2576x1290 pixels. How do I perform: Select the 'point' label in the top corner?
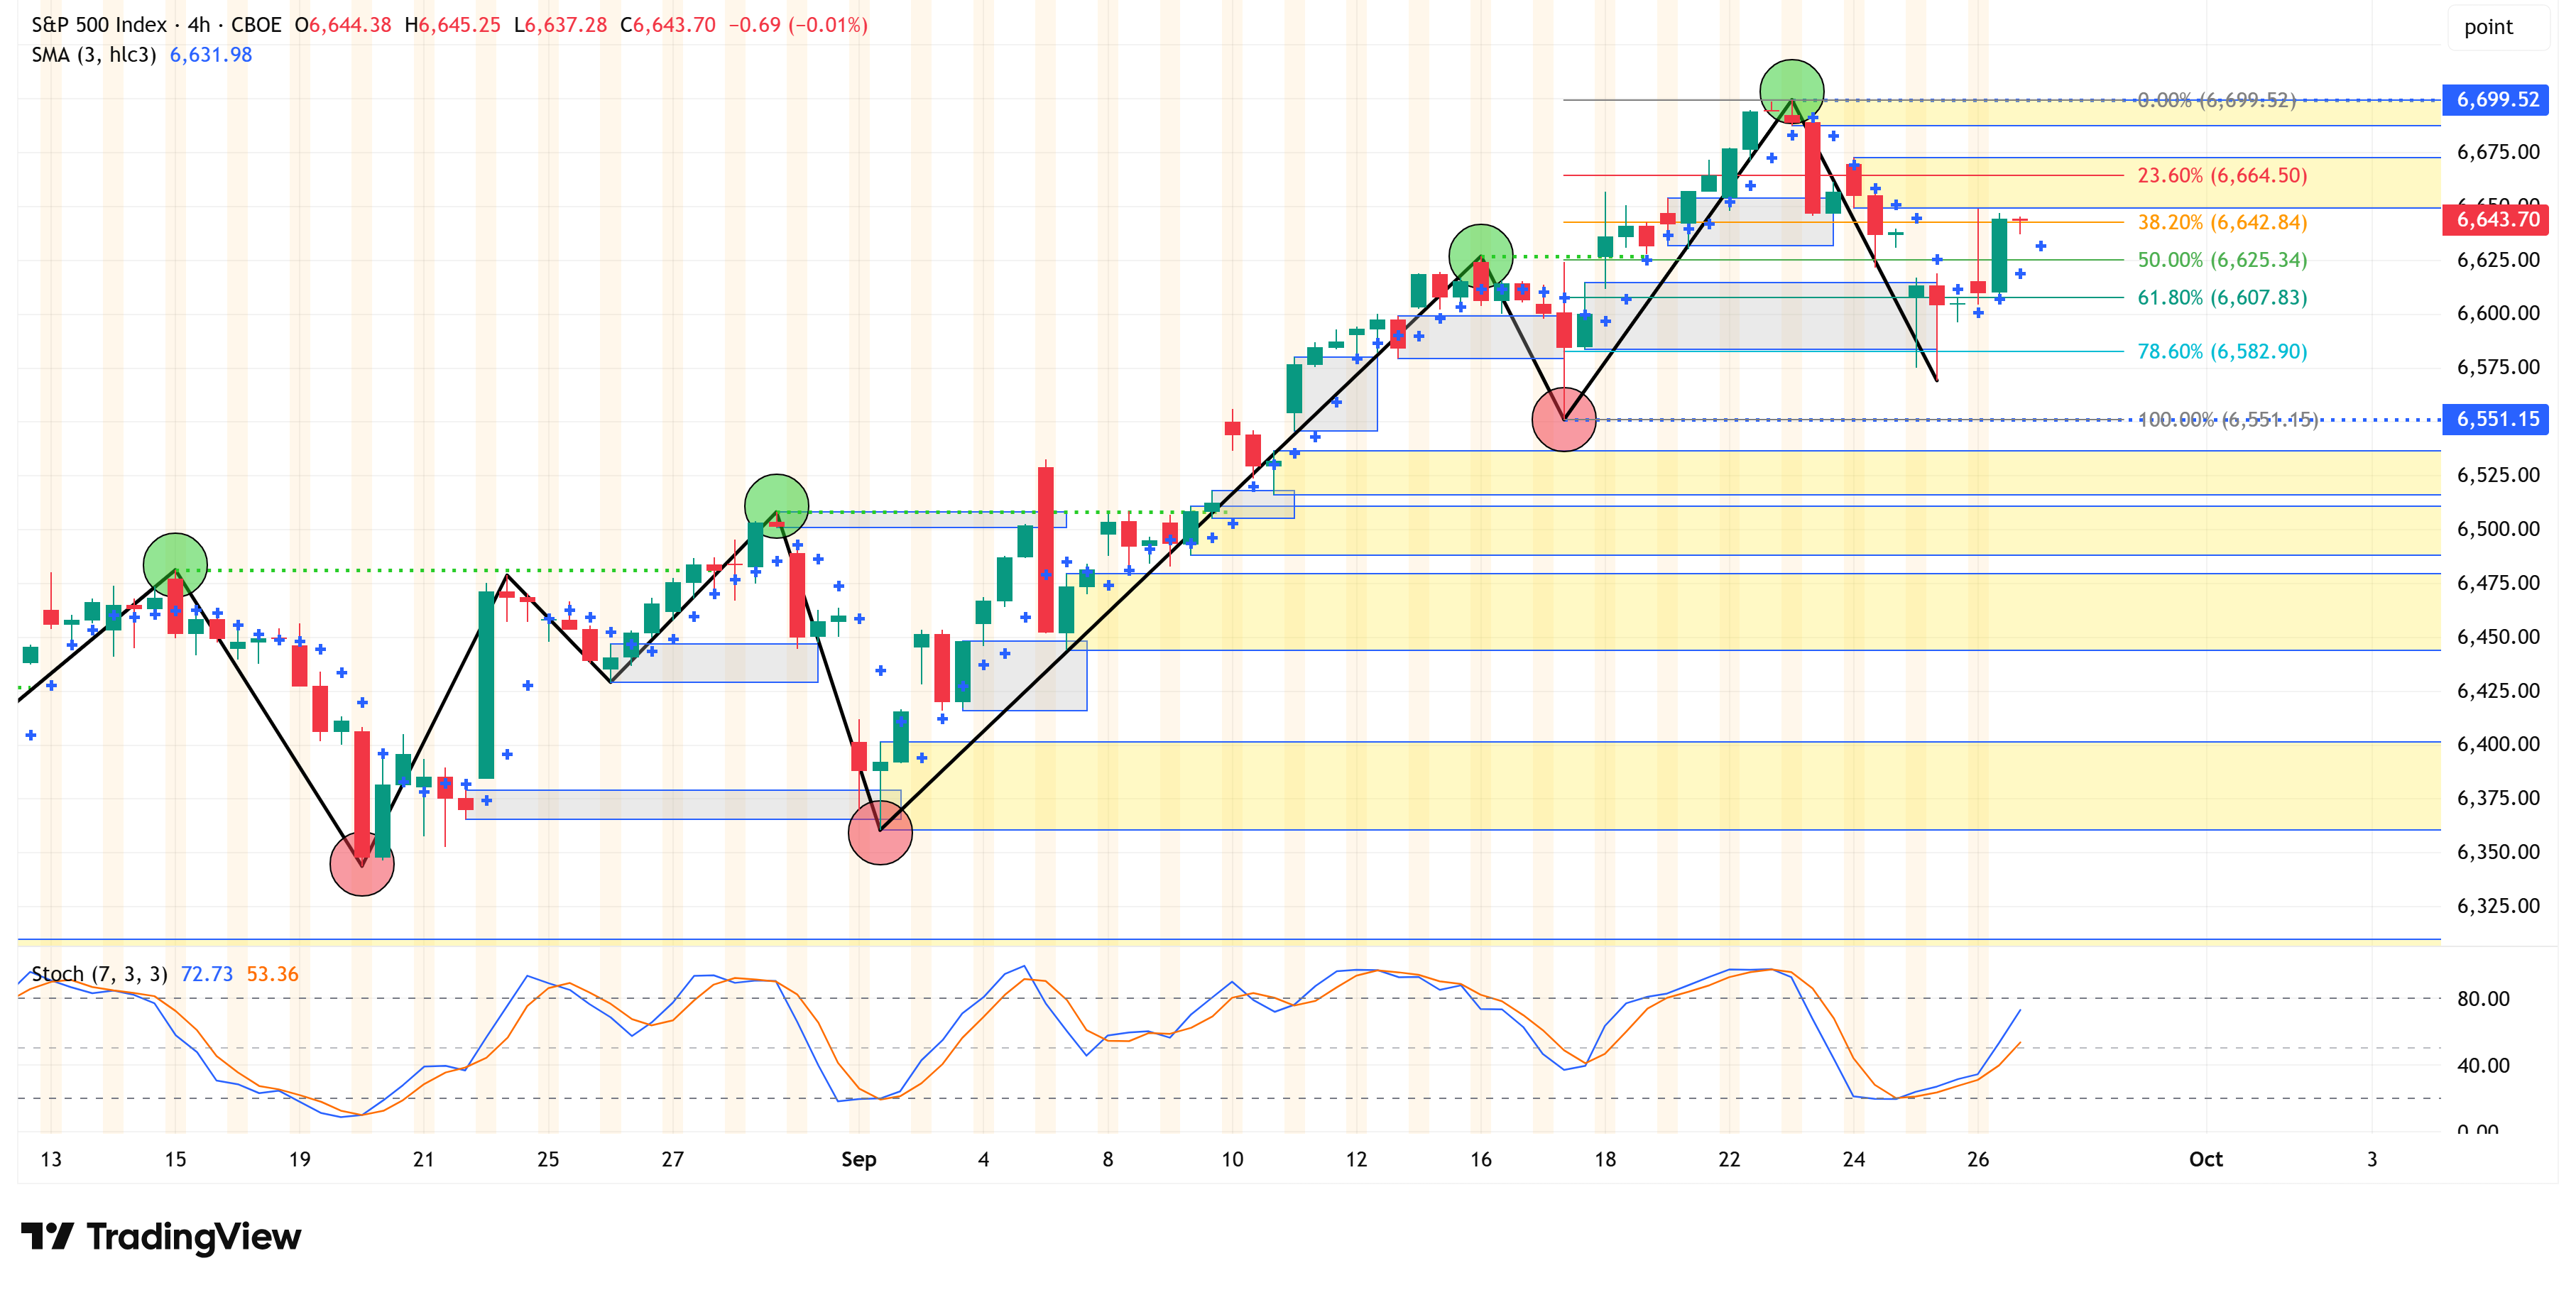[x=2487, y=27]
